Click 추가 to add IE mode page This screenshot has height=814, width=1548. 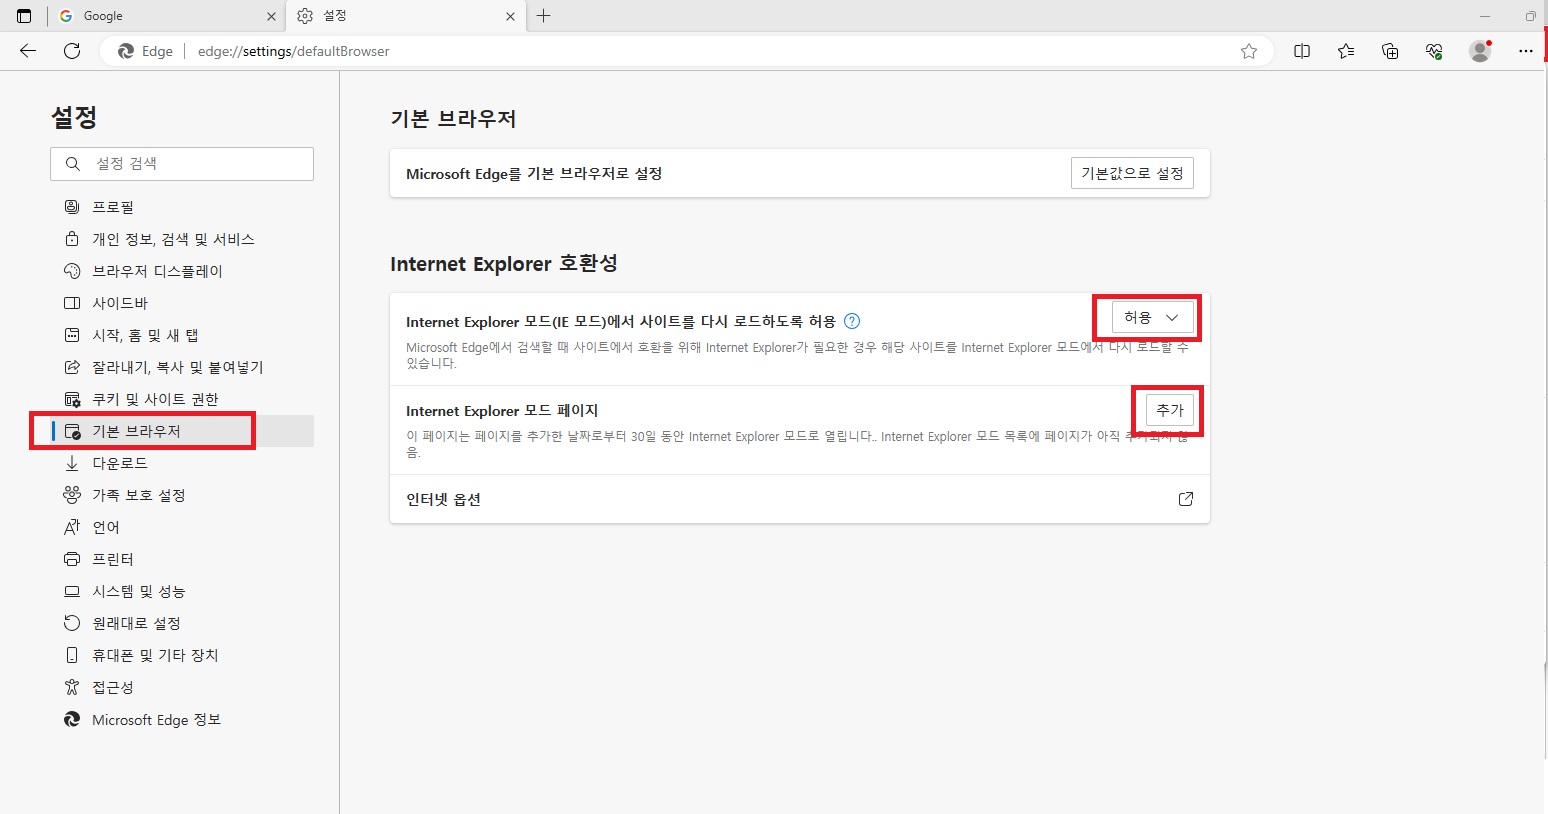click(1170, 410)
